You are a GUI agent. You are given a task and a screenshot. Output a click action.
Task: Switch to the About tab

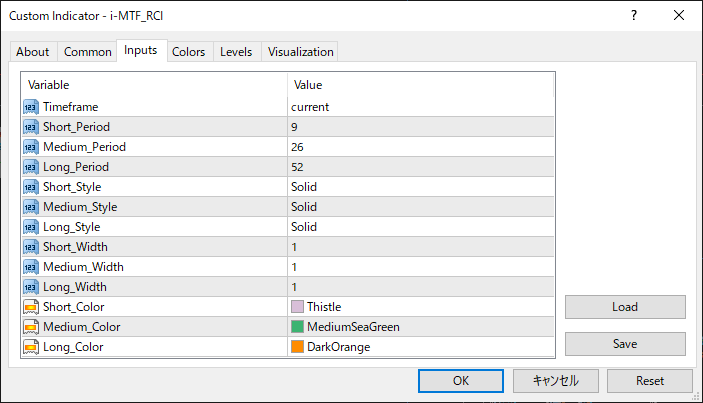[x=33, y=52]
